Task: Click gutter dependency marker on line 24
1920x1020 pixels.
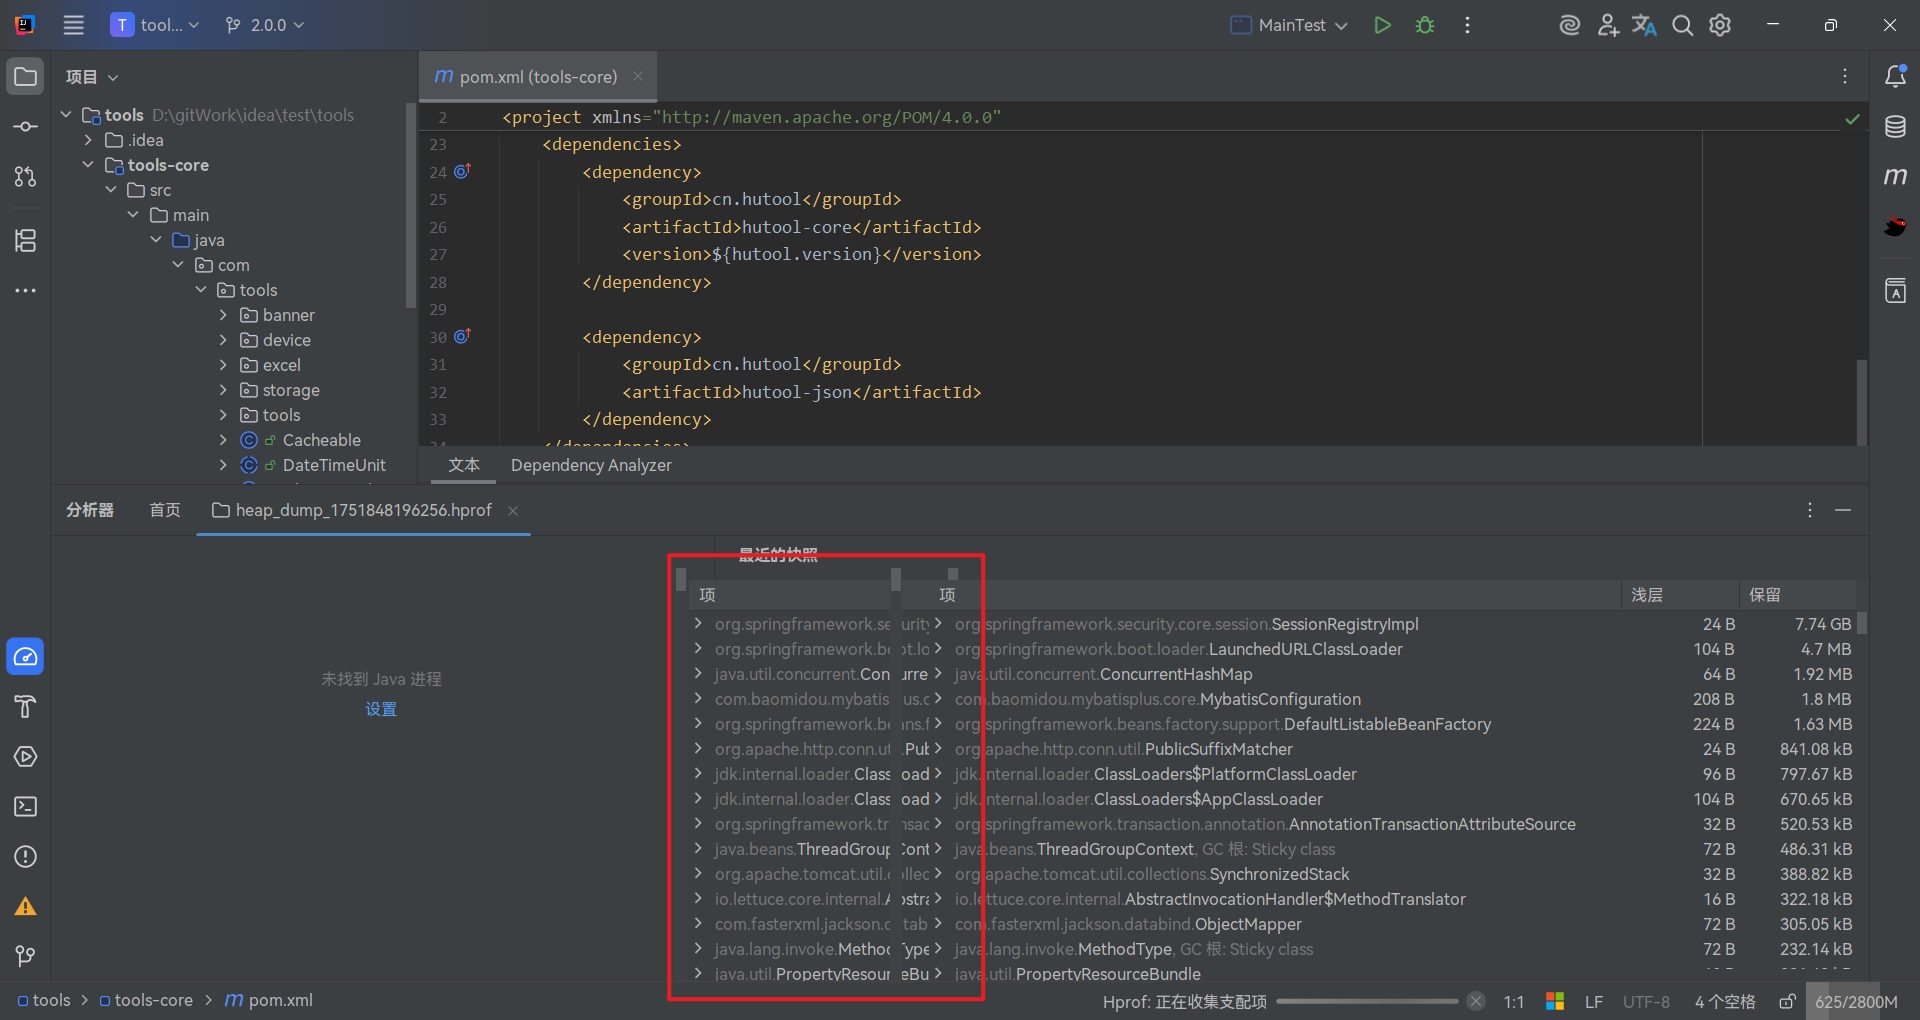Action: (462, 171)
